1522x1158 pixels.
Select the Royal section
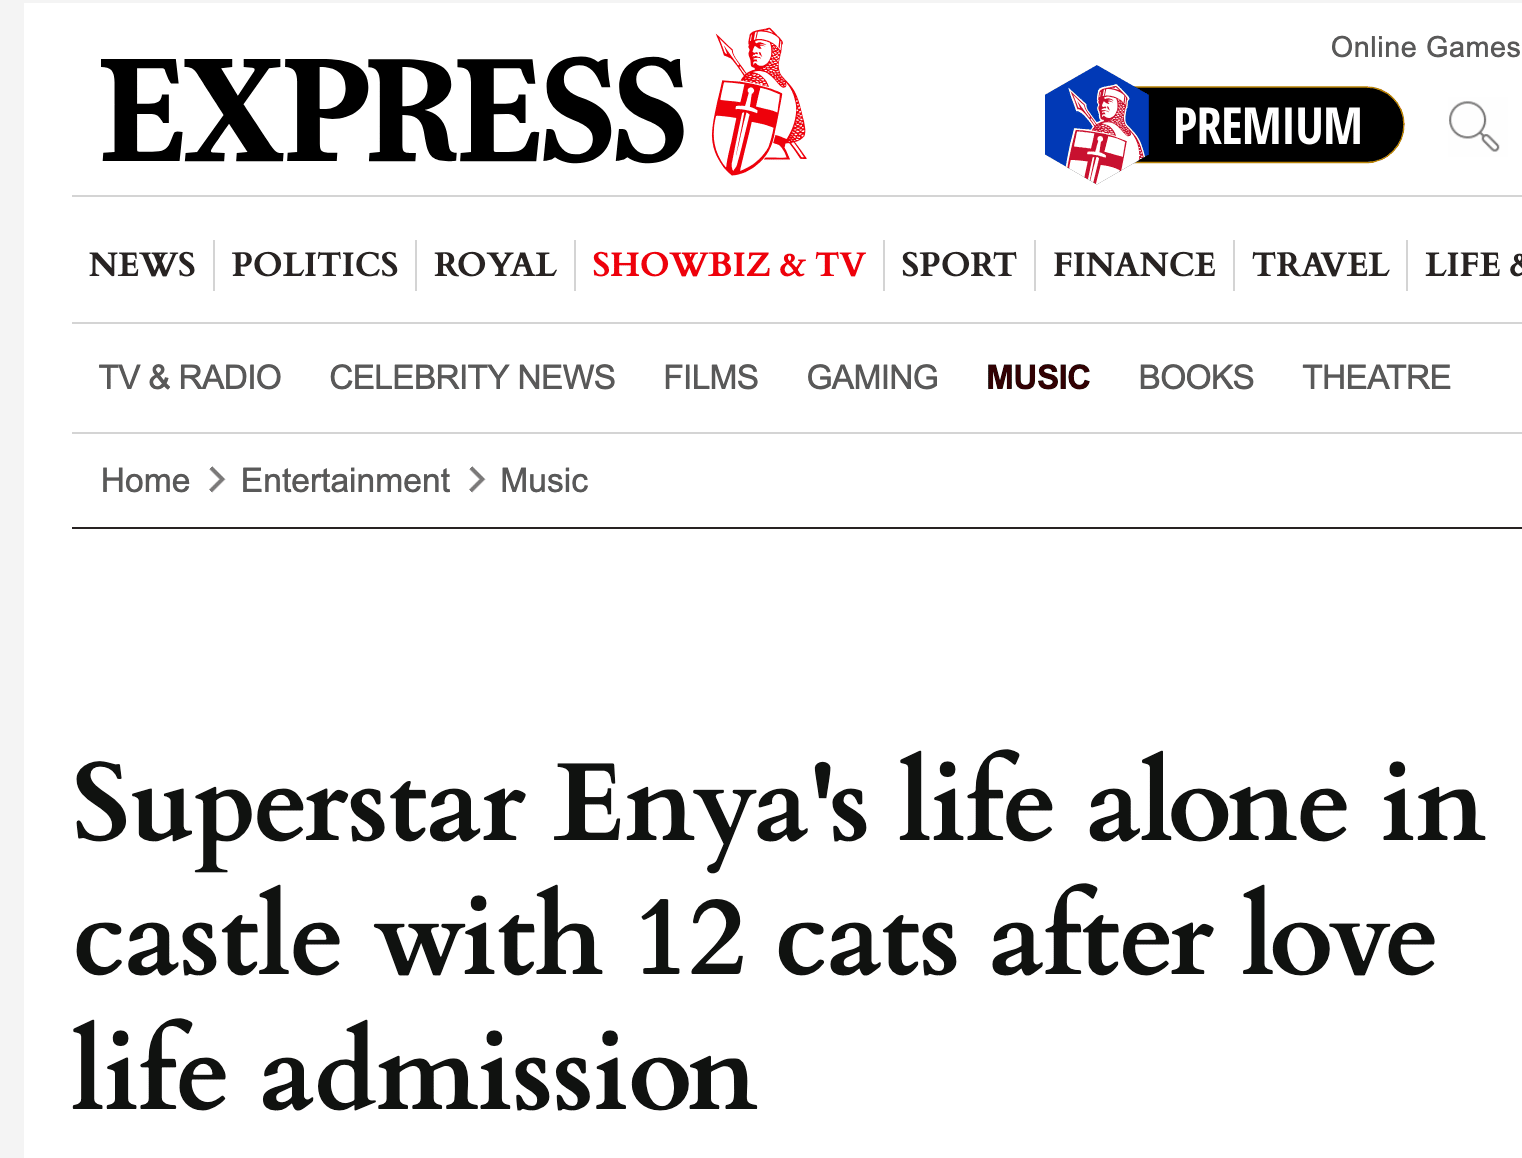point(495,265)
